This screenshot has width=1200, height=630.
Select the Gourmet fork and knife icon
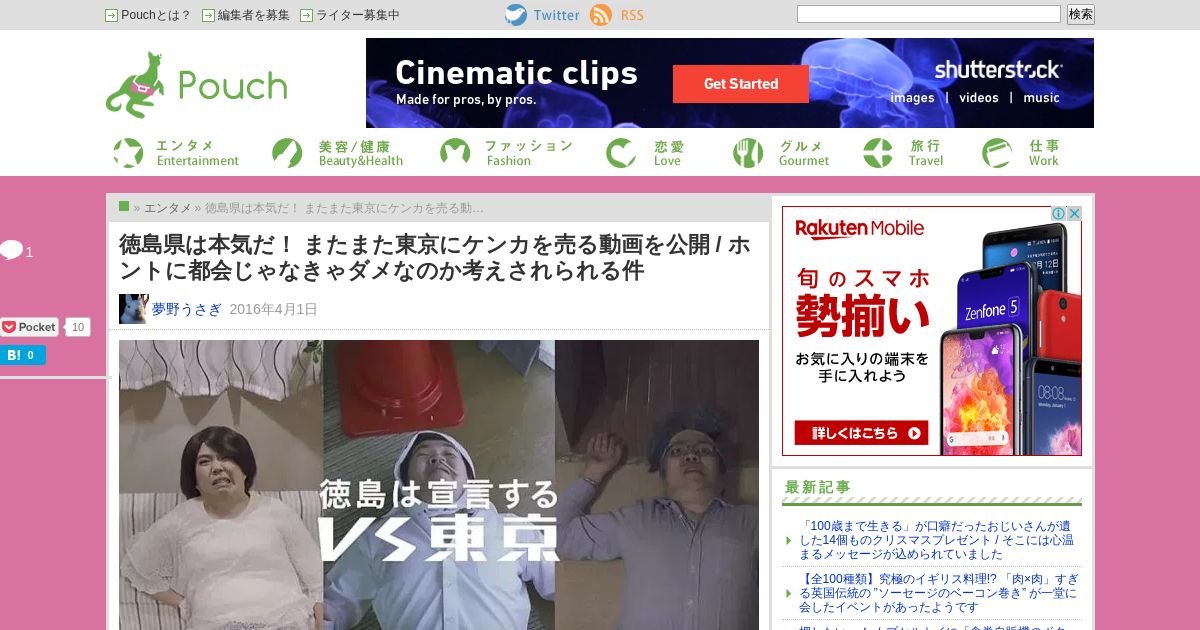(748, 153)
